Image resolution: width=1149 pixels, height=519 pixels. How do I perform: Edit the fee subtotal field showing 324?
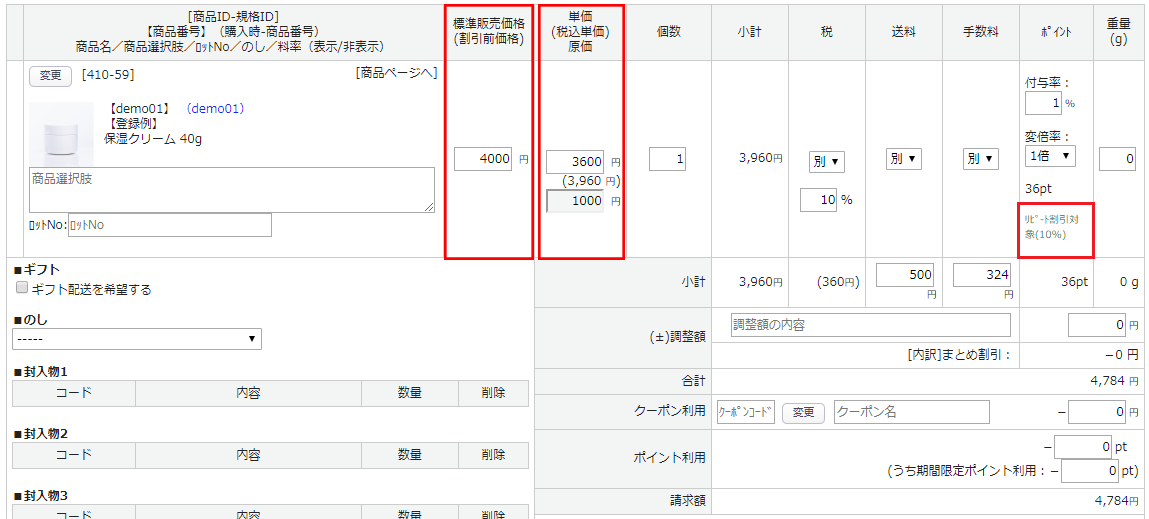(982, 275)
